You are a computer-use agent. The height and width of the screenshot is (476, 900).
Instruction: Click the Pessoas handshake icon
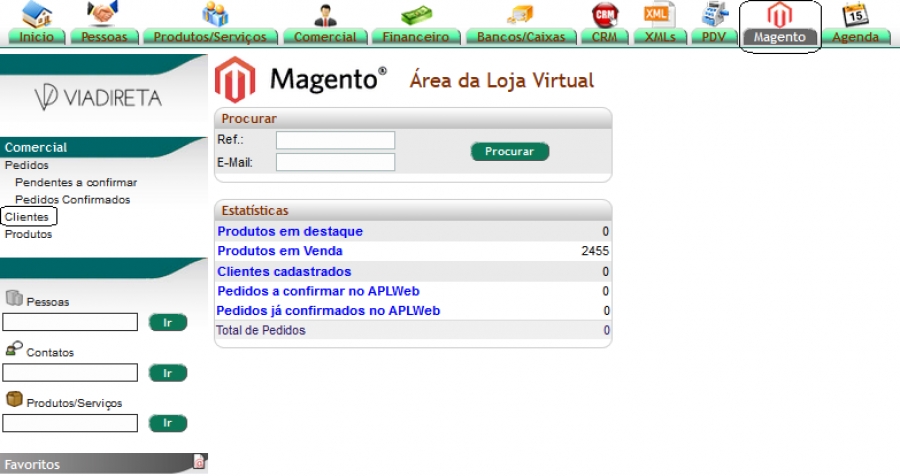pyautogui.click(x=103, y=13)
